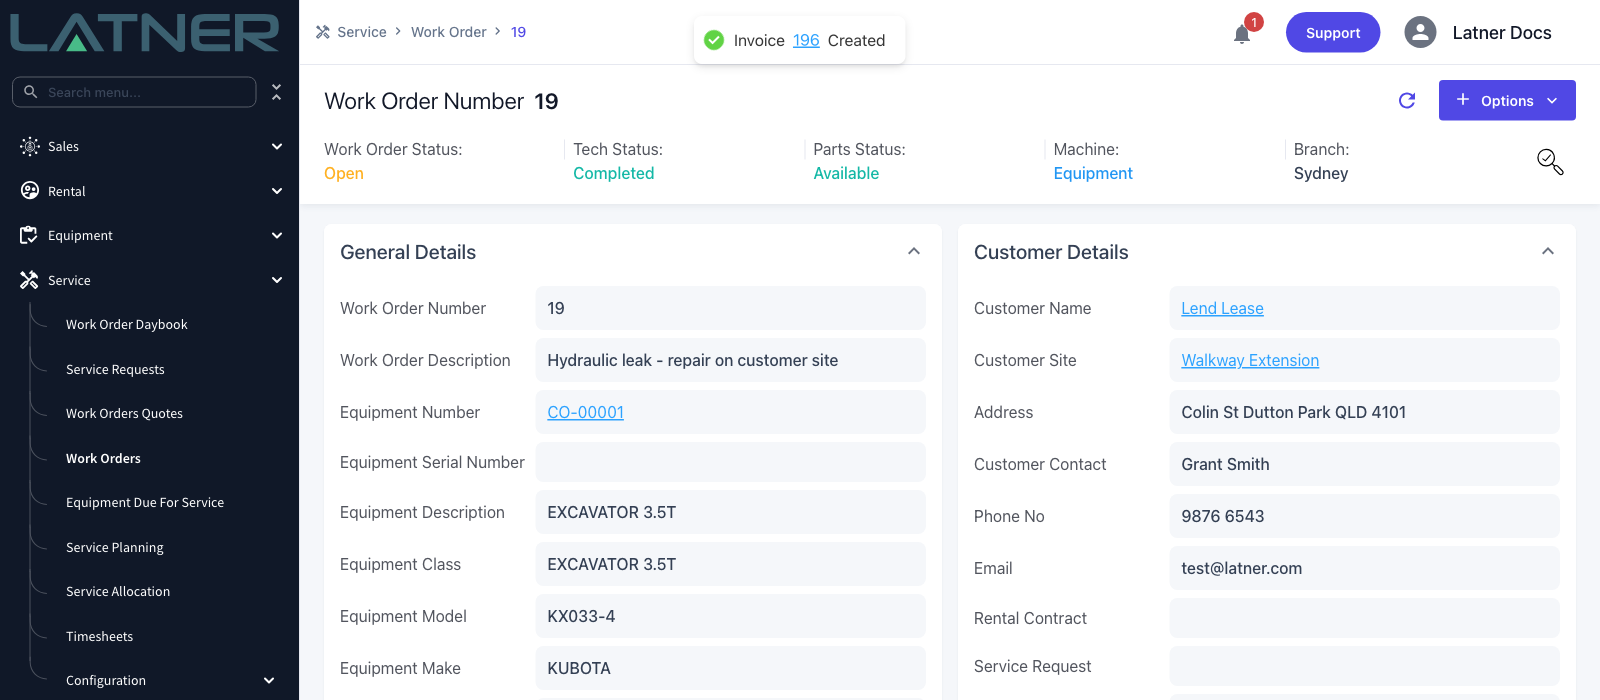This screenshot has height=700, width=1600.
Task: Open invoice 196 link in toast
Action: [x=806, y=40]
